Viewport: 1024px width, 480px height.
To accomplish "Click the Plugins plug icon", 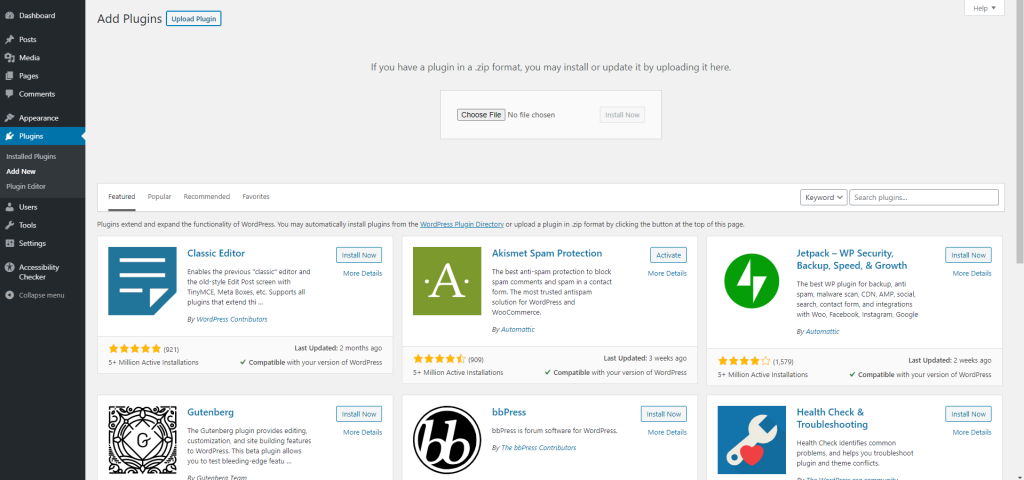I will [x=9, y=136].
